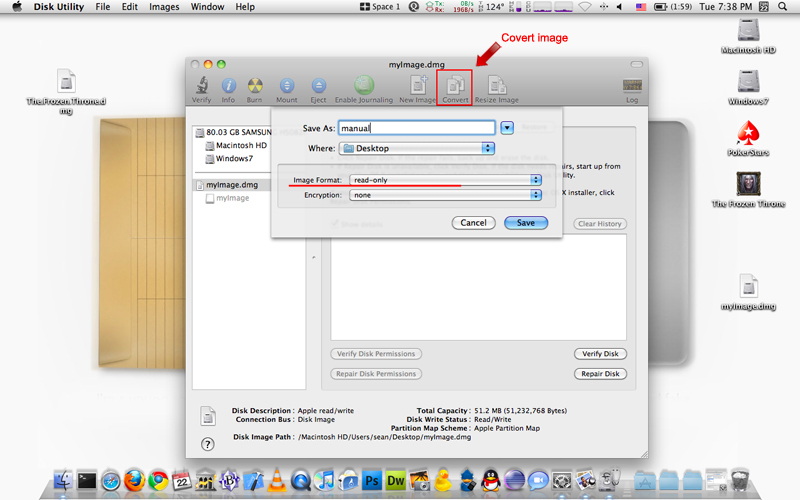Open Spotlight search magnifier in menu bar
The height and width of the screenshot is (500, 800).
[782, 7]
